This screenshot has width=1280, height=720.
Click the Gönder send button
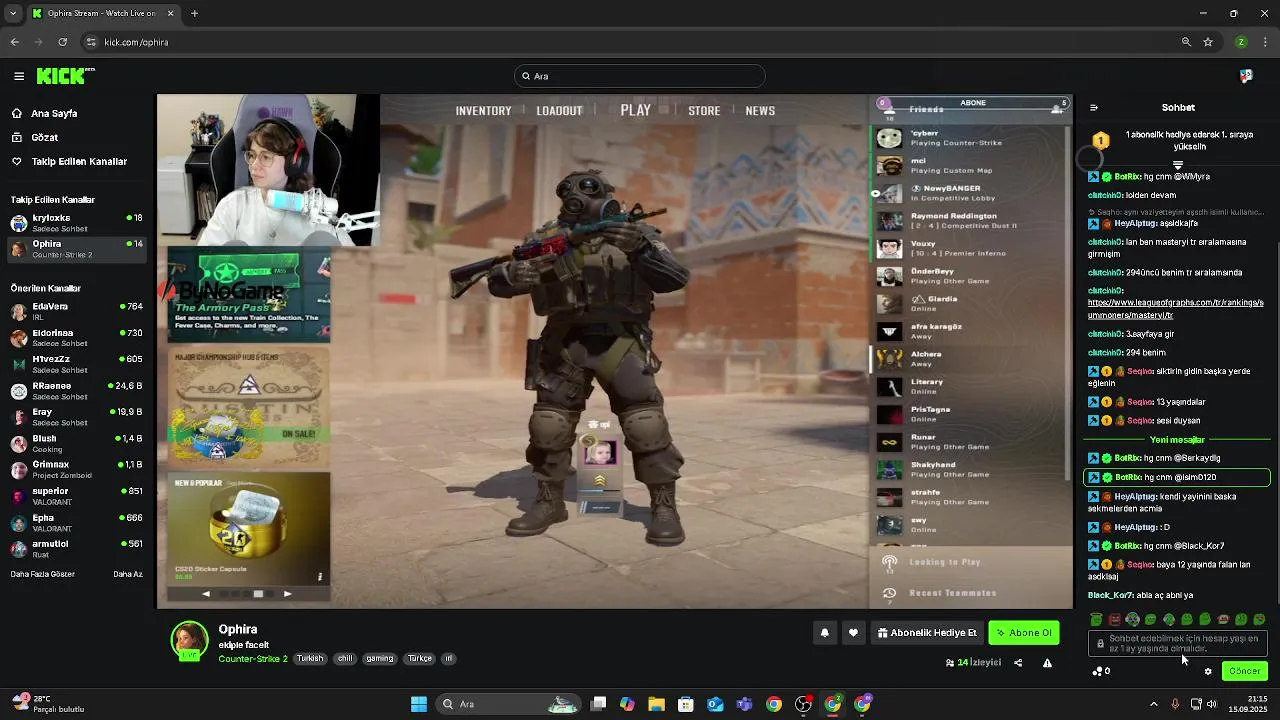click(x=1245, y=671)
